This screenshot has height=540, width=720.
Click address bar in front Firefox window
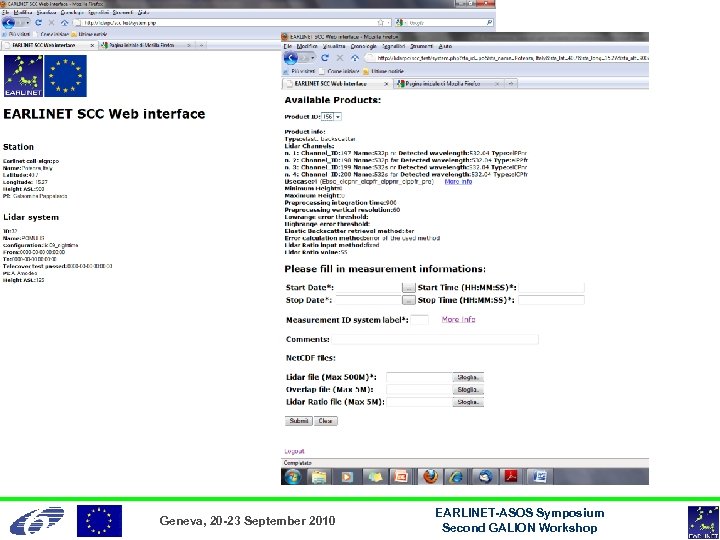click(507, 58)
